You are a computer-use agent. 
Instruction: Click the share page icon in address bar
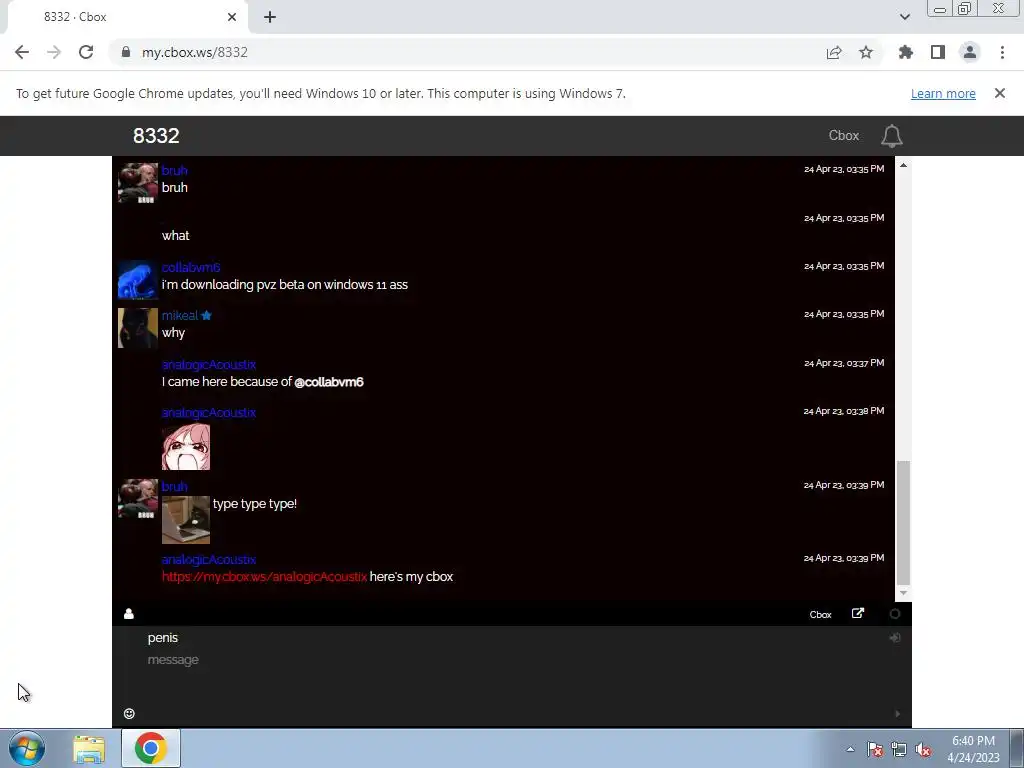(x=834, y=52)
